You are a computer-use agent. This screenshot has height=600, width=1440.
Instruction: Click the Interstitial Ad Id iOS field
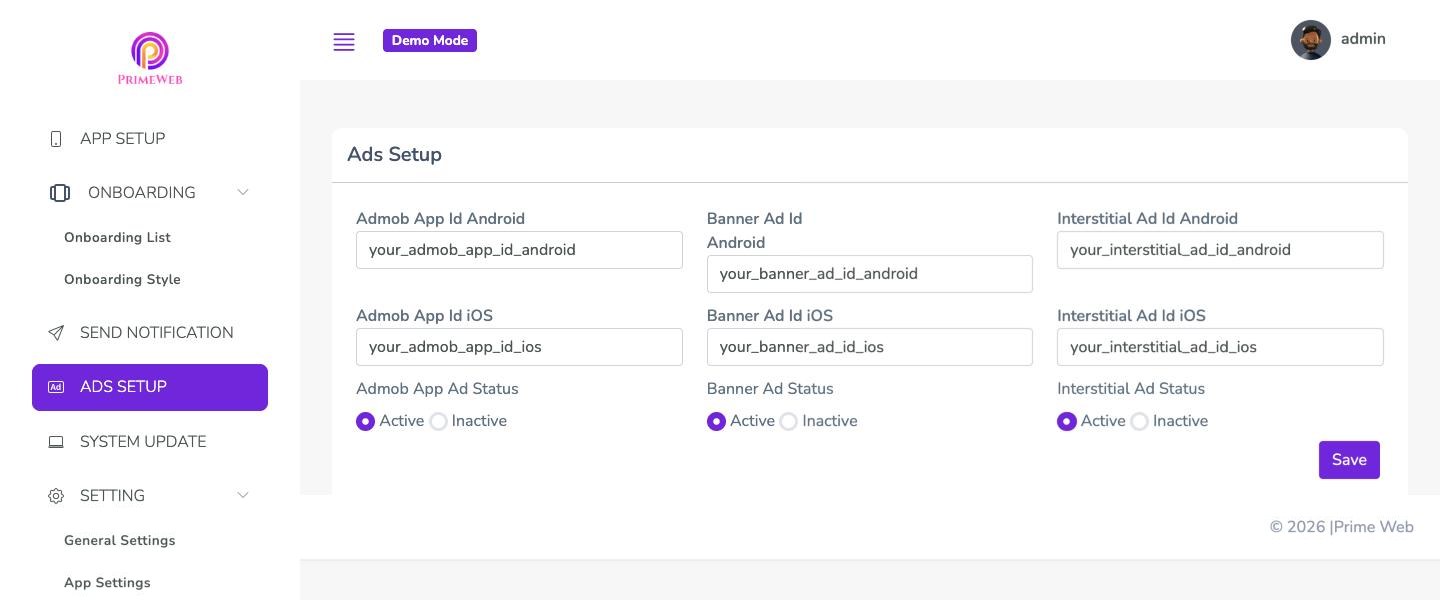tap(1220, 347)
